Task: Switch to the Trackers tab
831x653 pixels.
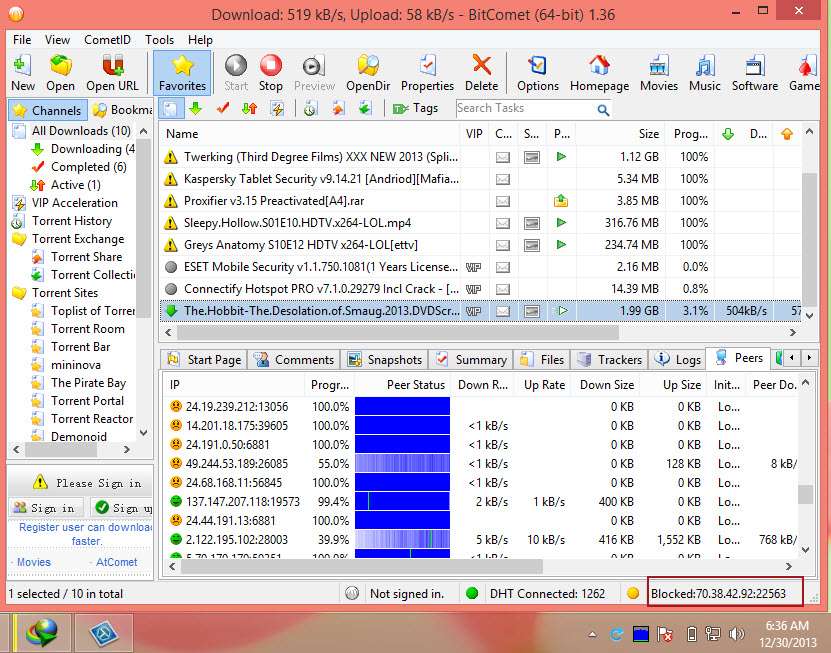Action: coord(609,360)
